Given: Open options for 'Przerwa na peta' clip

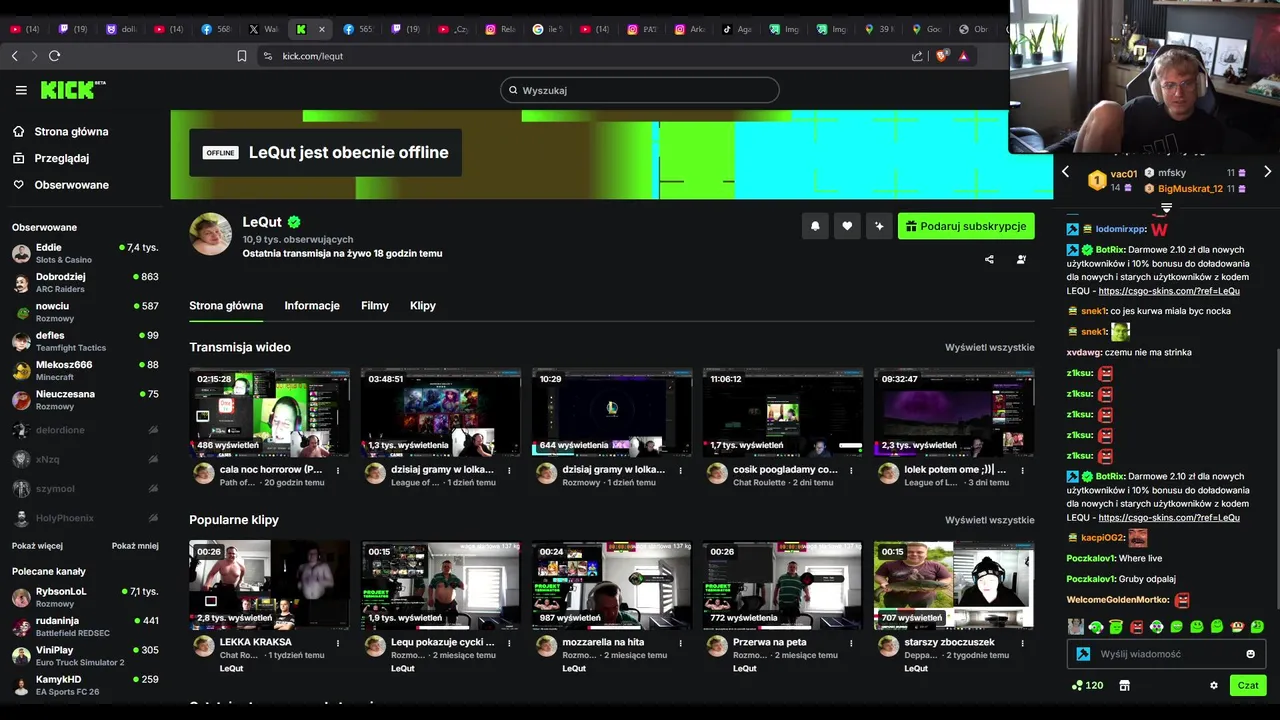Looking at the screenshot, I should (851, 643).
